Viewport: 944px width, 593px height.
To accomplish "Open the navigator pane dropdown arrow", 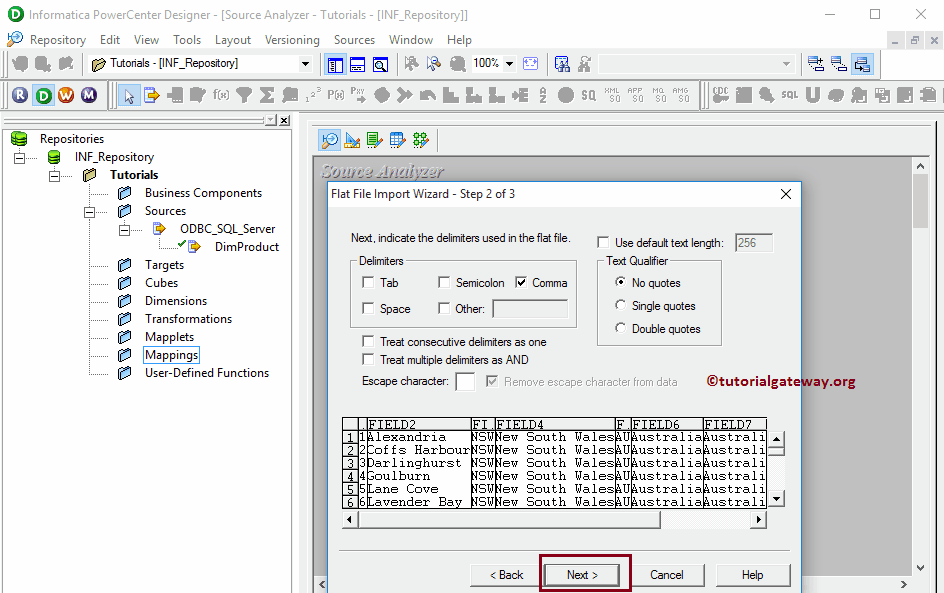I will tap(272, 120).
